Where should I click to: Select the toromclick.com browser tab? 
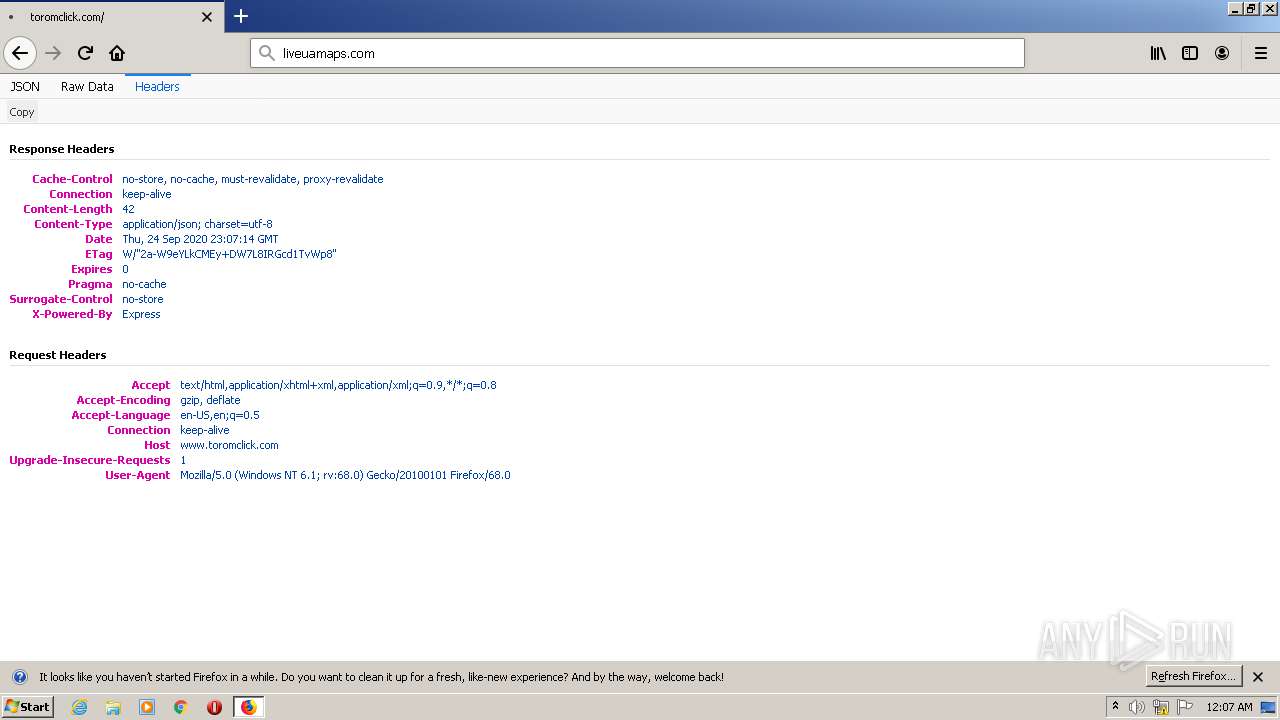(x=111, y=17)
